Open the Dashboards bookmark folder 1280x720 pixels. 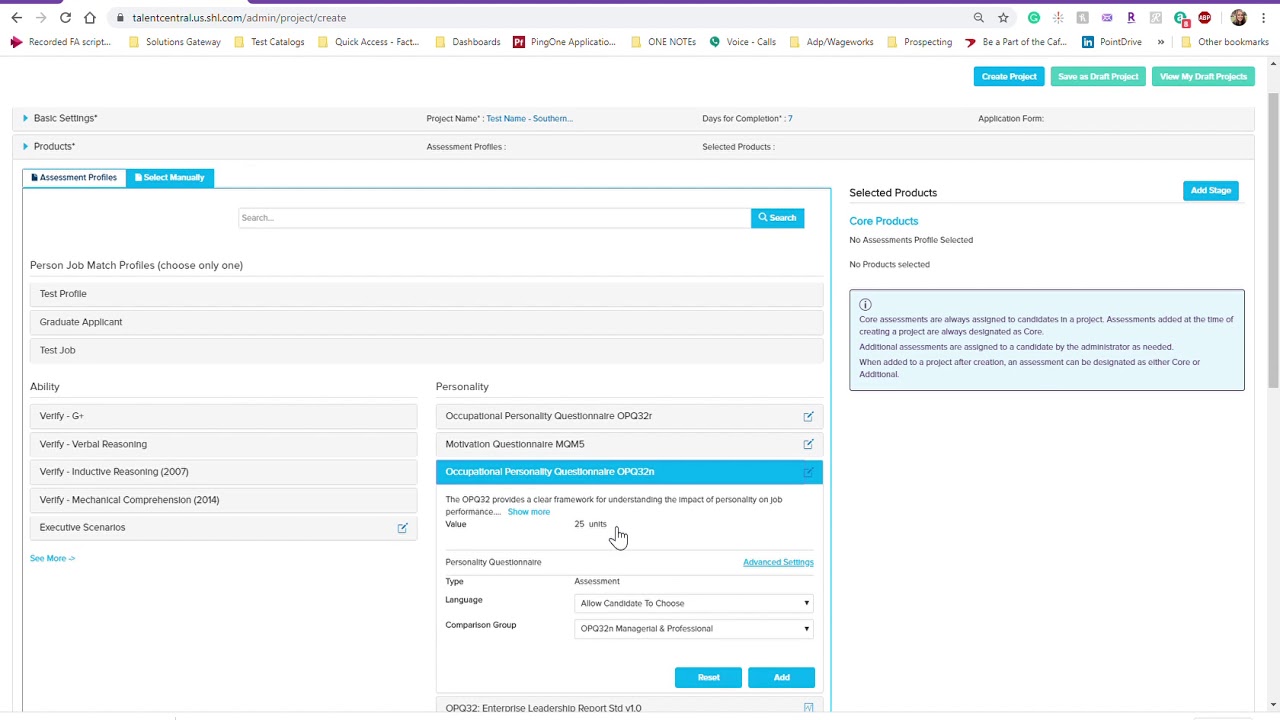[467, 42]
